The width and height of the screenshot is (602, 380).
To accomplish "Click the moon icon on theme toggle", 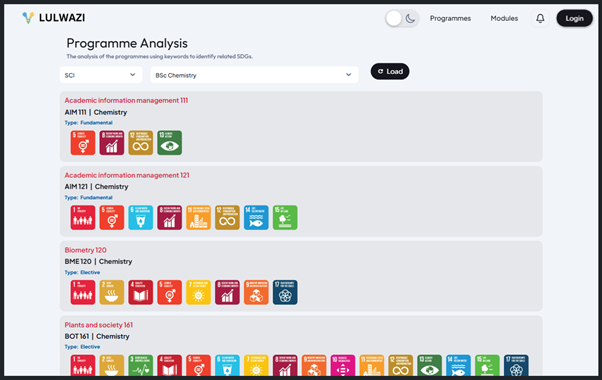I will click(x=410, y=18).
